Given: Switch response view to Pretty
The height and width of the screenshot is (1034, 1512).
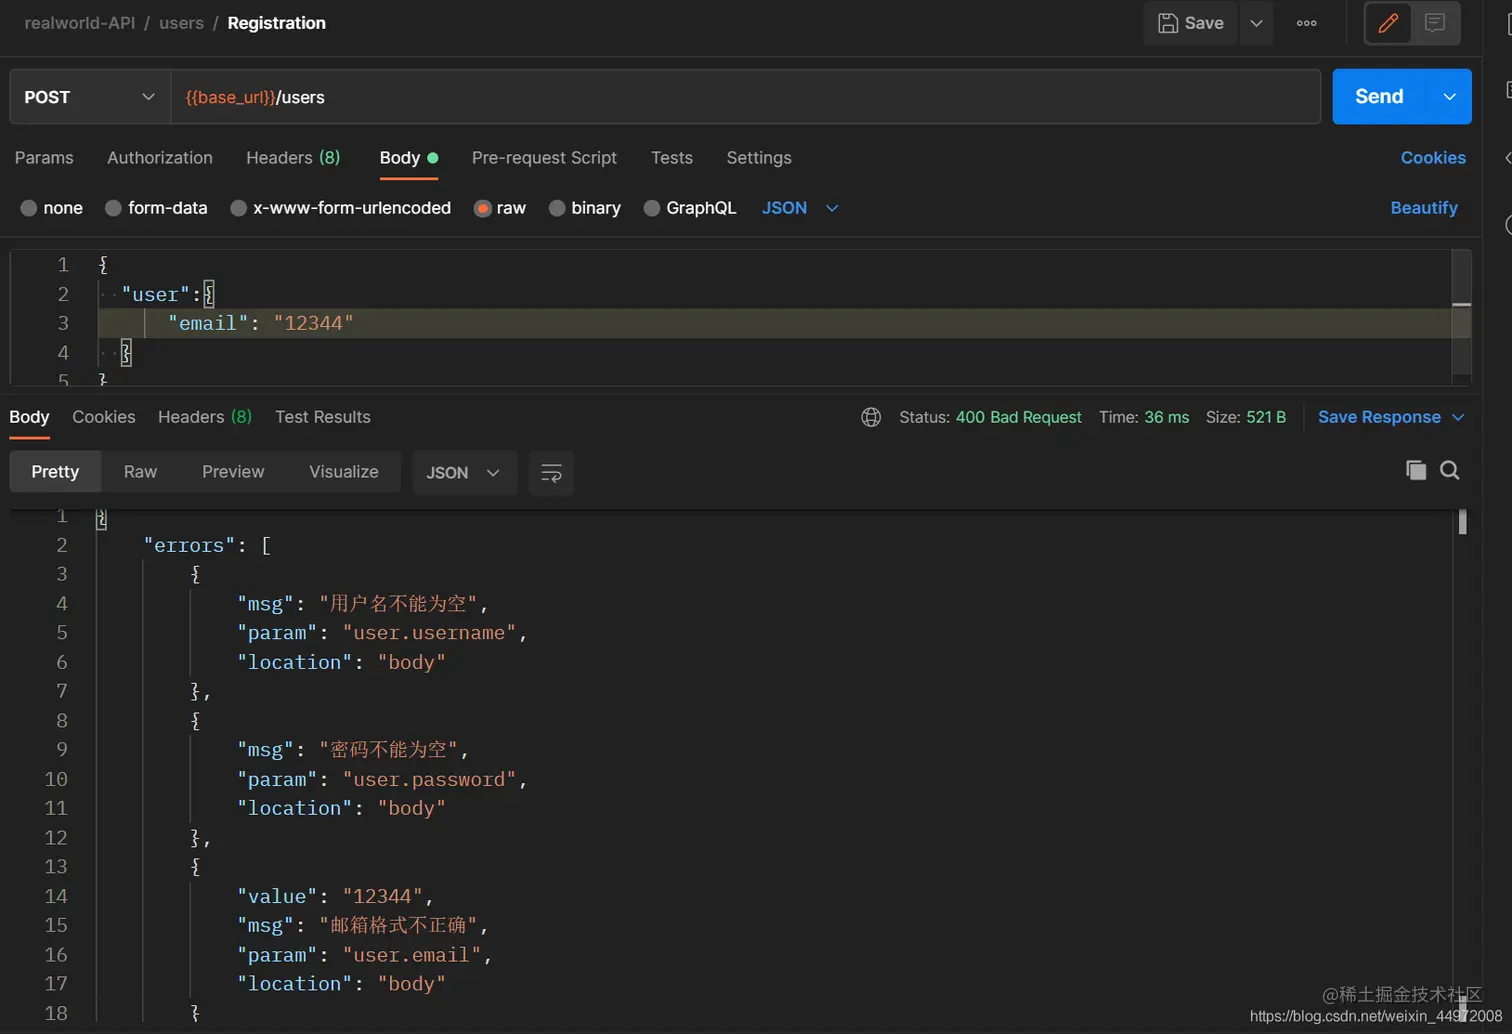Looking at the screenshot, I should (x=55, y=472).
